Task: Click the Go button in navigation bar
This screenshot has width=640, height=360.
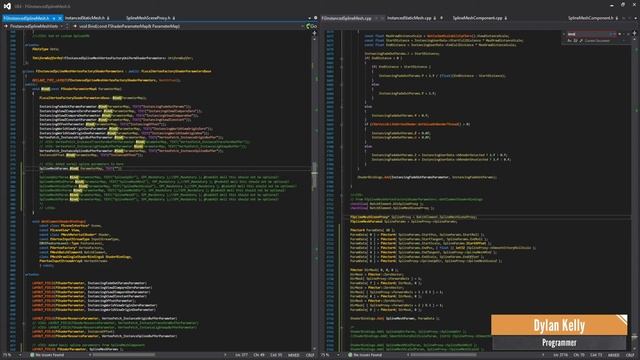Action: click(x=312, y=27)
